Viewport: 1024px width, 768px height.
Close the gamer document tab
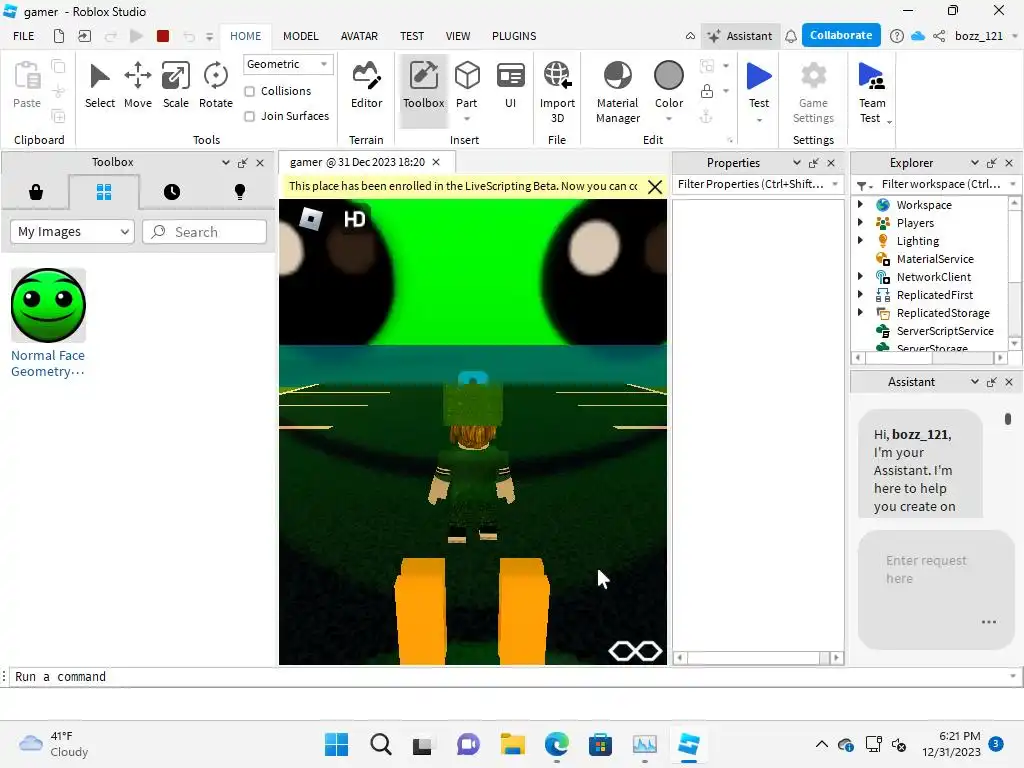point(436,162)
